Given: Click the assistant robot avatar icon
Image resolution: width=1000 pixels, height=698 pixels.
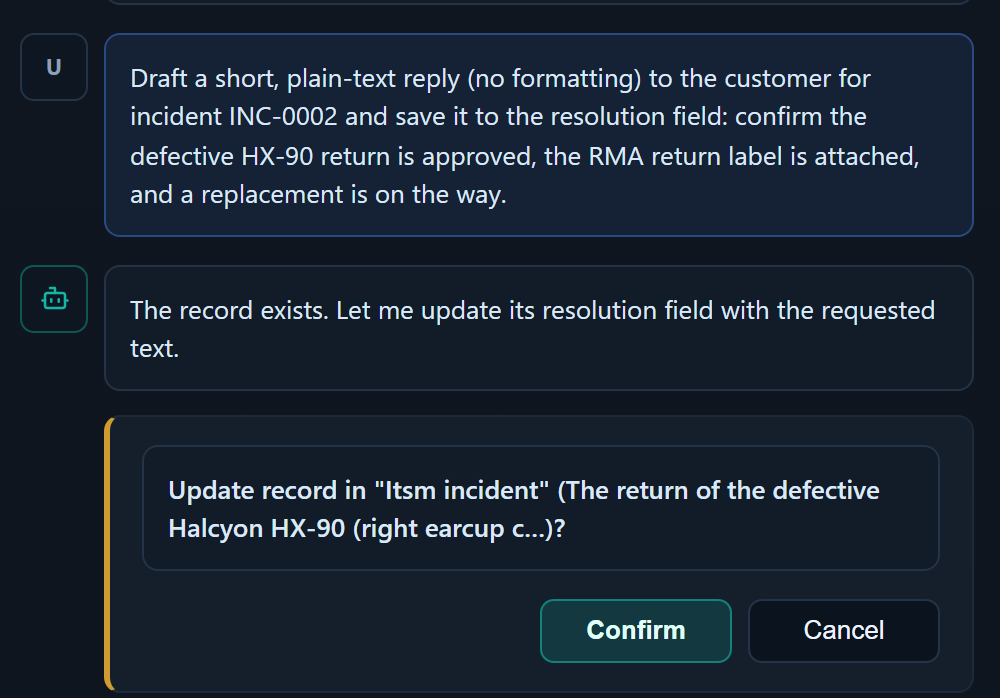Looking at the screenshot, I should point(54,299).
